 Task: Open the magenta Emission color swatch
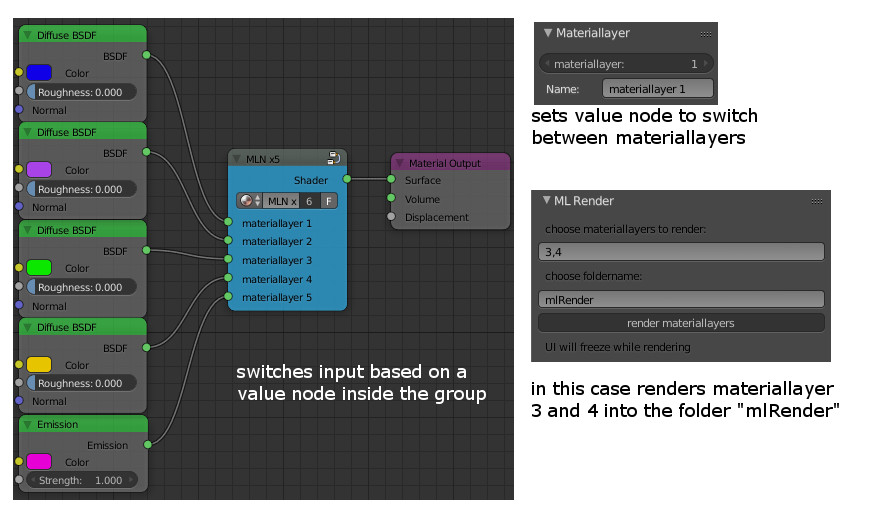[x=39, y=462]
